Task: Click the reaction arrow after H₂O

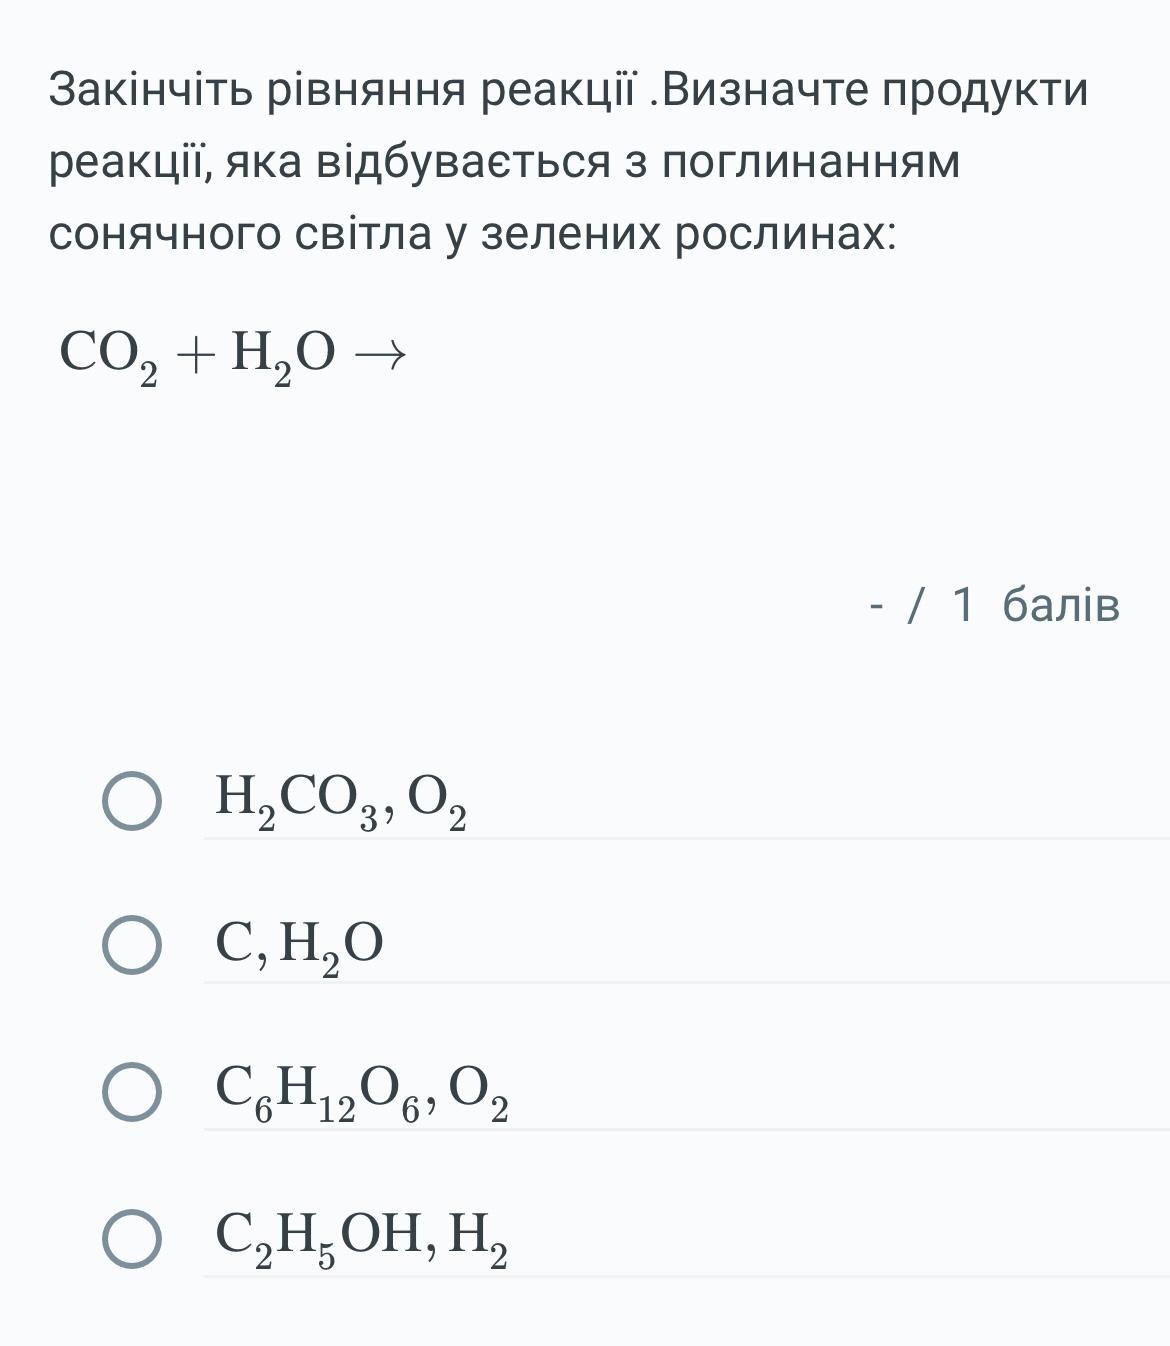Action: point(381,354)
